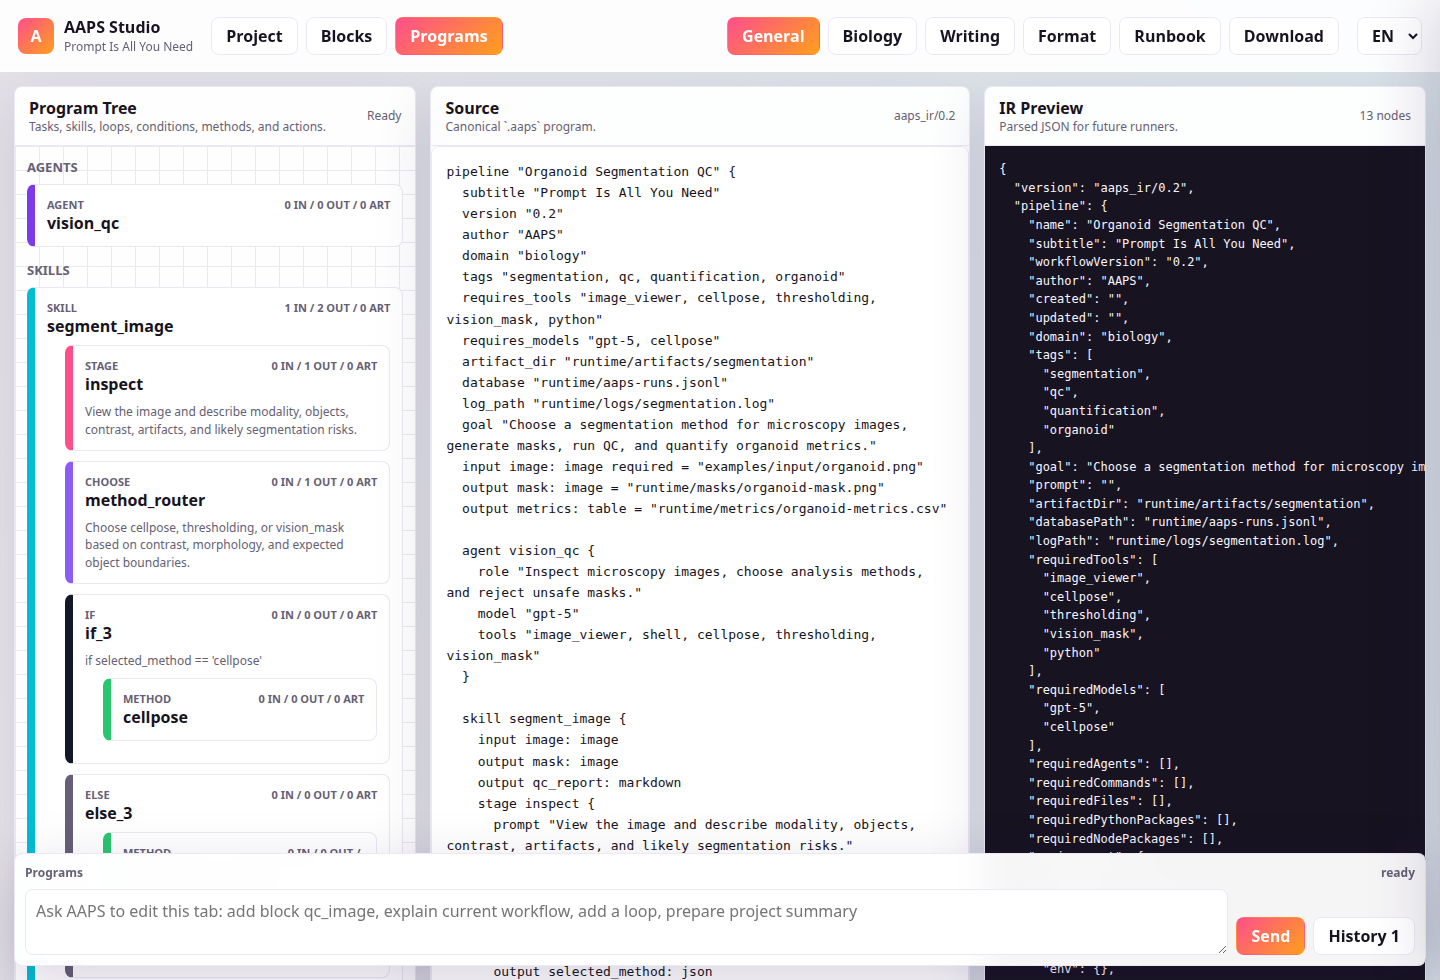
Task: Click the Source panel title
Action: click(x=472, y=108)
